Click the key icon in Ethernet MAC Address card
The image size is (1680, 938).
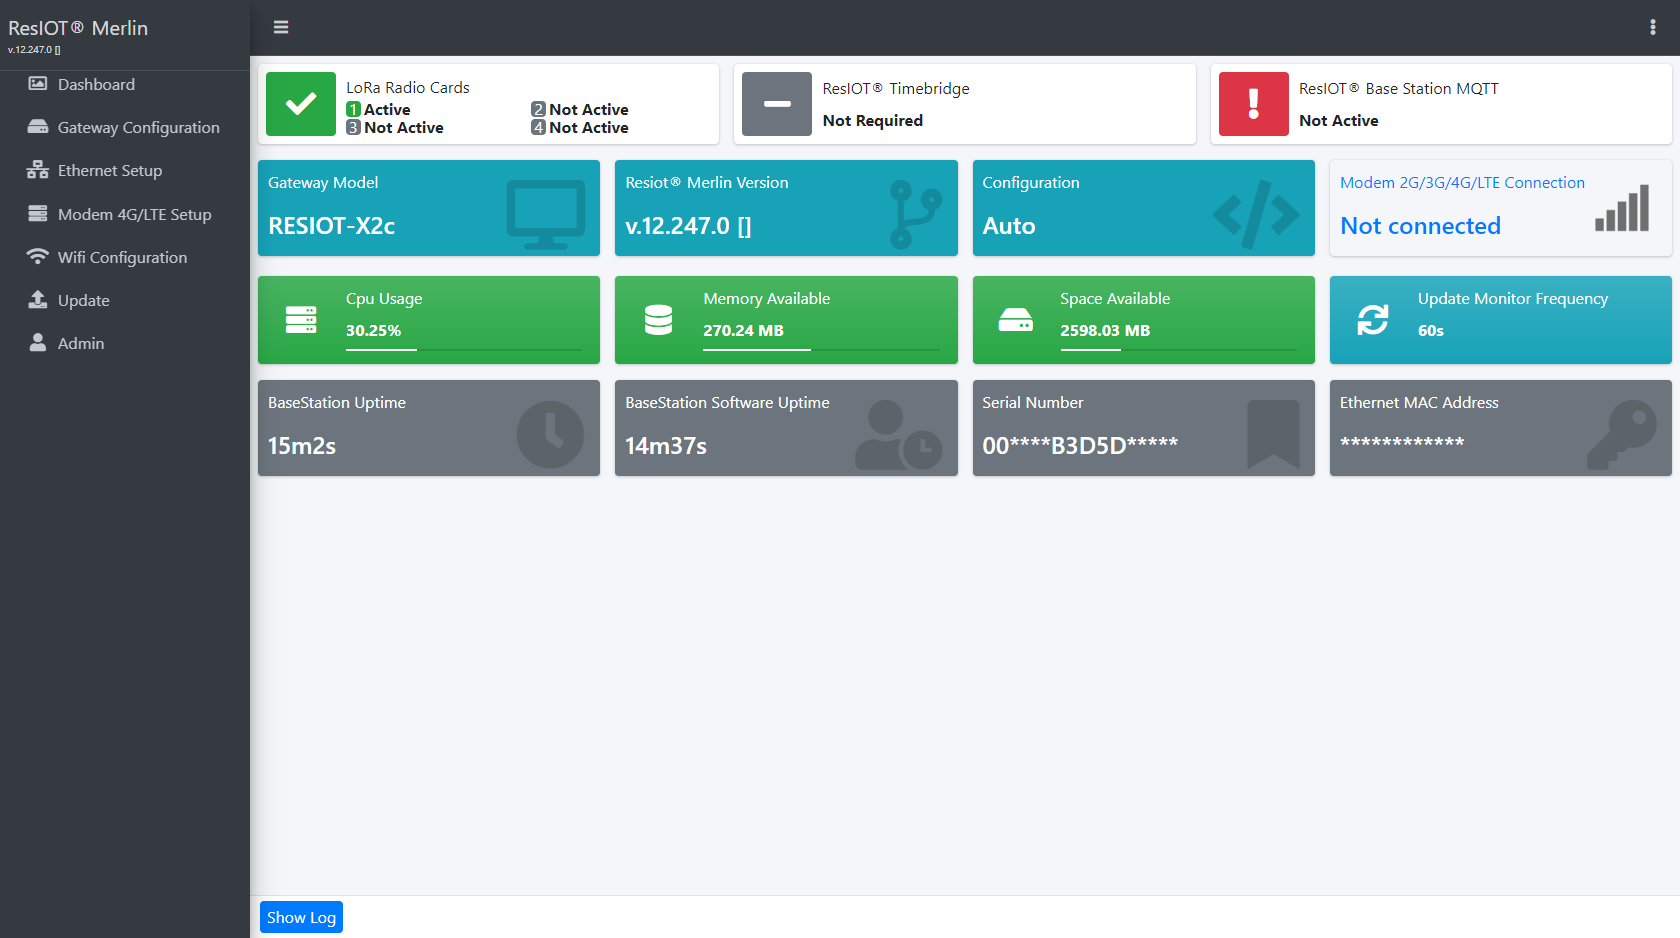pyautogui.click(x=1622, y=435)
